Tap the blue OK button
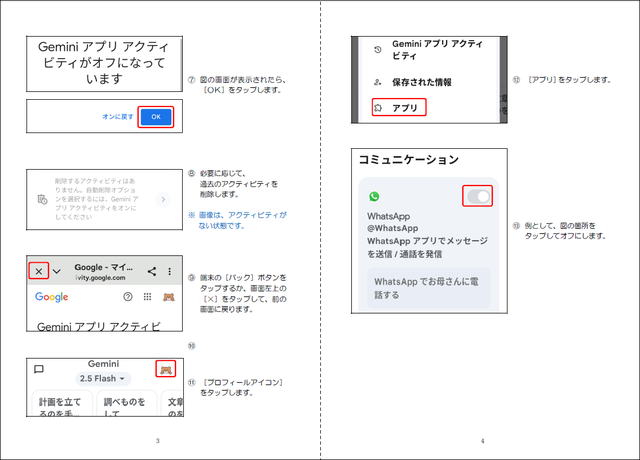640x460 pixels. [156, 117]
